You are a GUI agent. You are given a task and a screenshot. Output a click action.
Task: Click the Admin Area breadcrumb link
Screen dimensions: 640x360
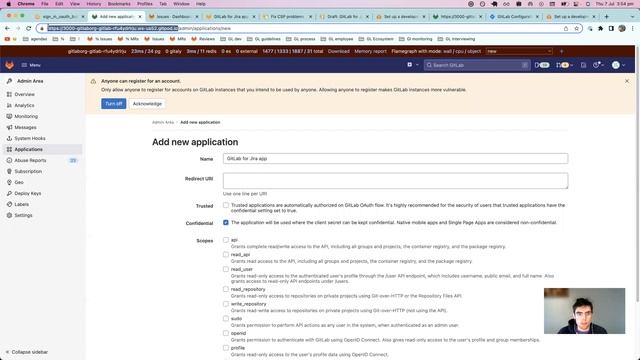163,122
